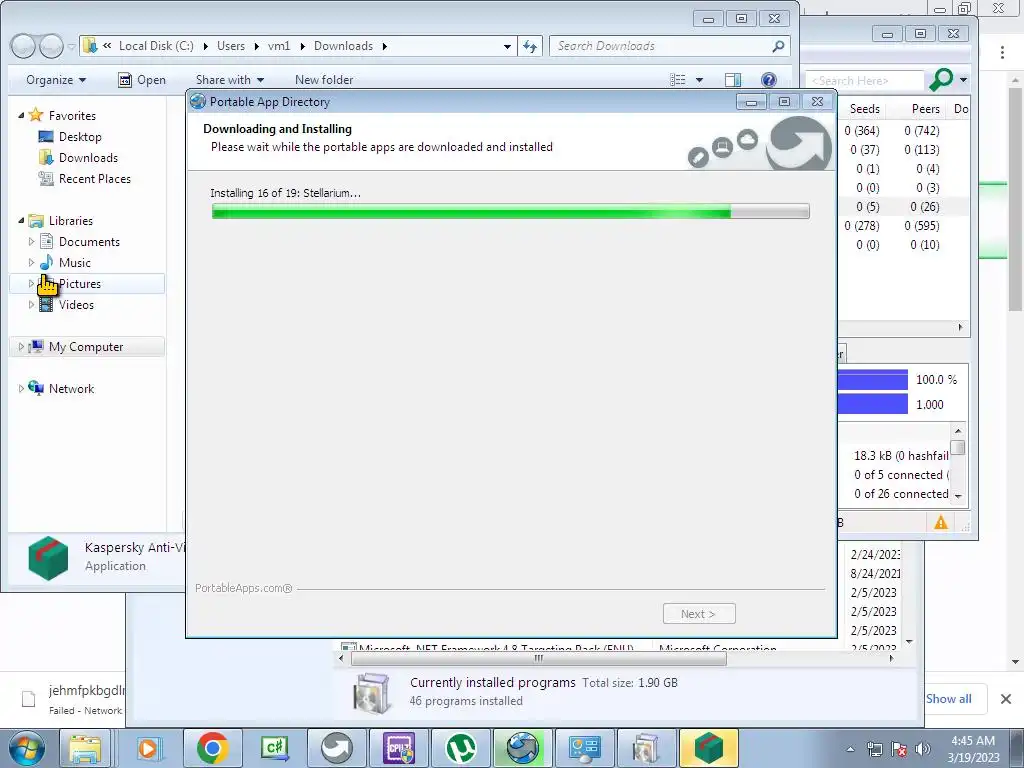Image resolution: width=1024 pixels, height=768 pixels.
Task: Click Show all downloads link
Action: (x=948, y=699)
